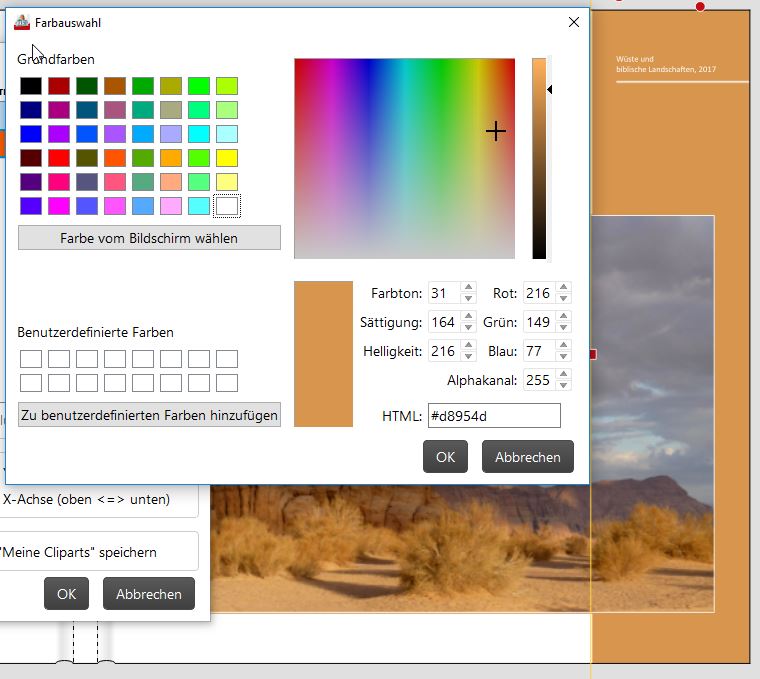Click the desert landscape photo on page
This screenshot has width=760, height=679.
(x=462, y=548)
